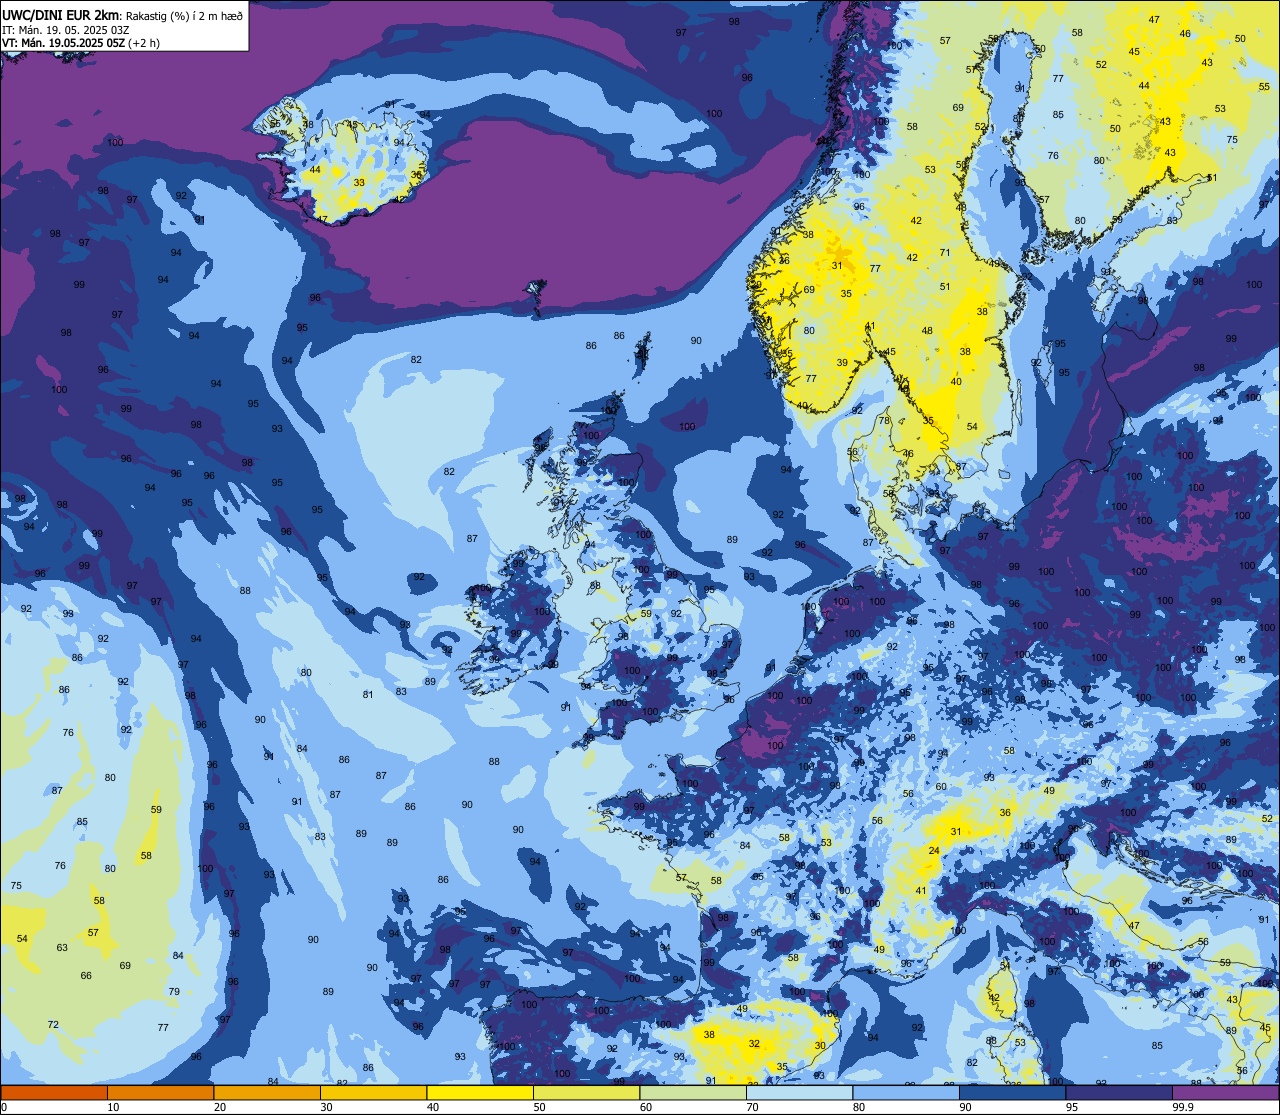Click the value 24 in the Alps
The height and width of the screenshot is (1115, 1280).
[934, 851]
